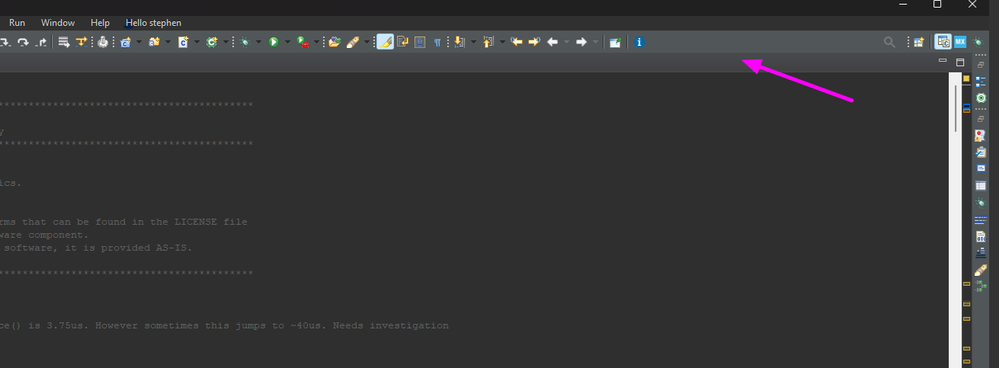
Task: Show the Console view from sidebar
Action: [x=981, y=169]
